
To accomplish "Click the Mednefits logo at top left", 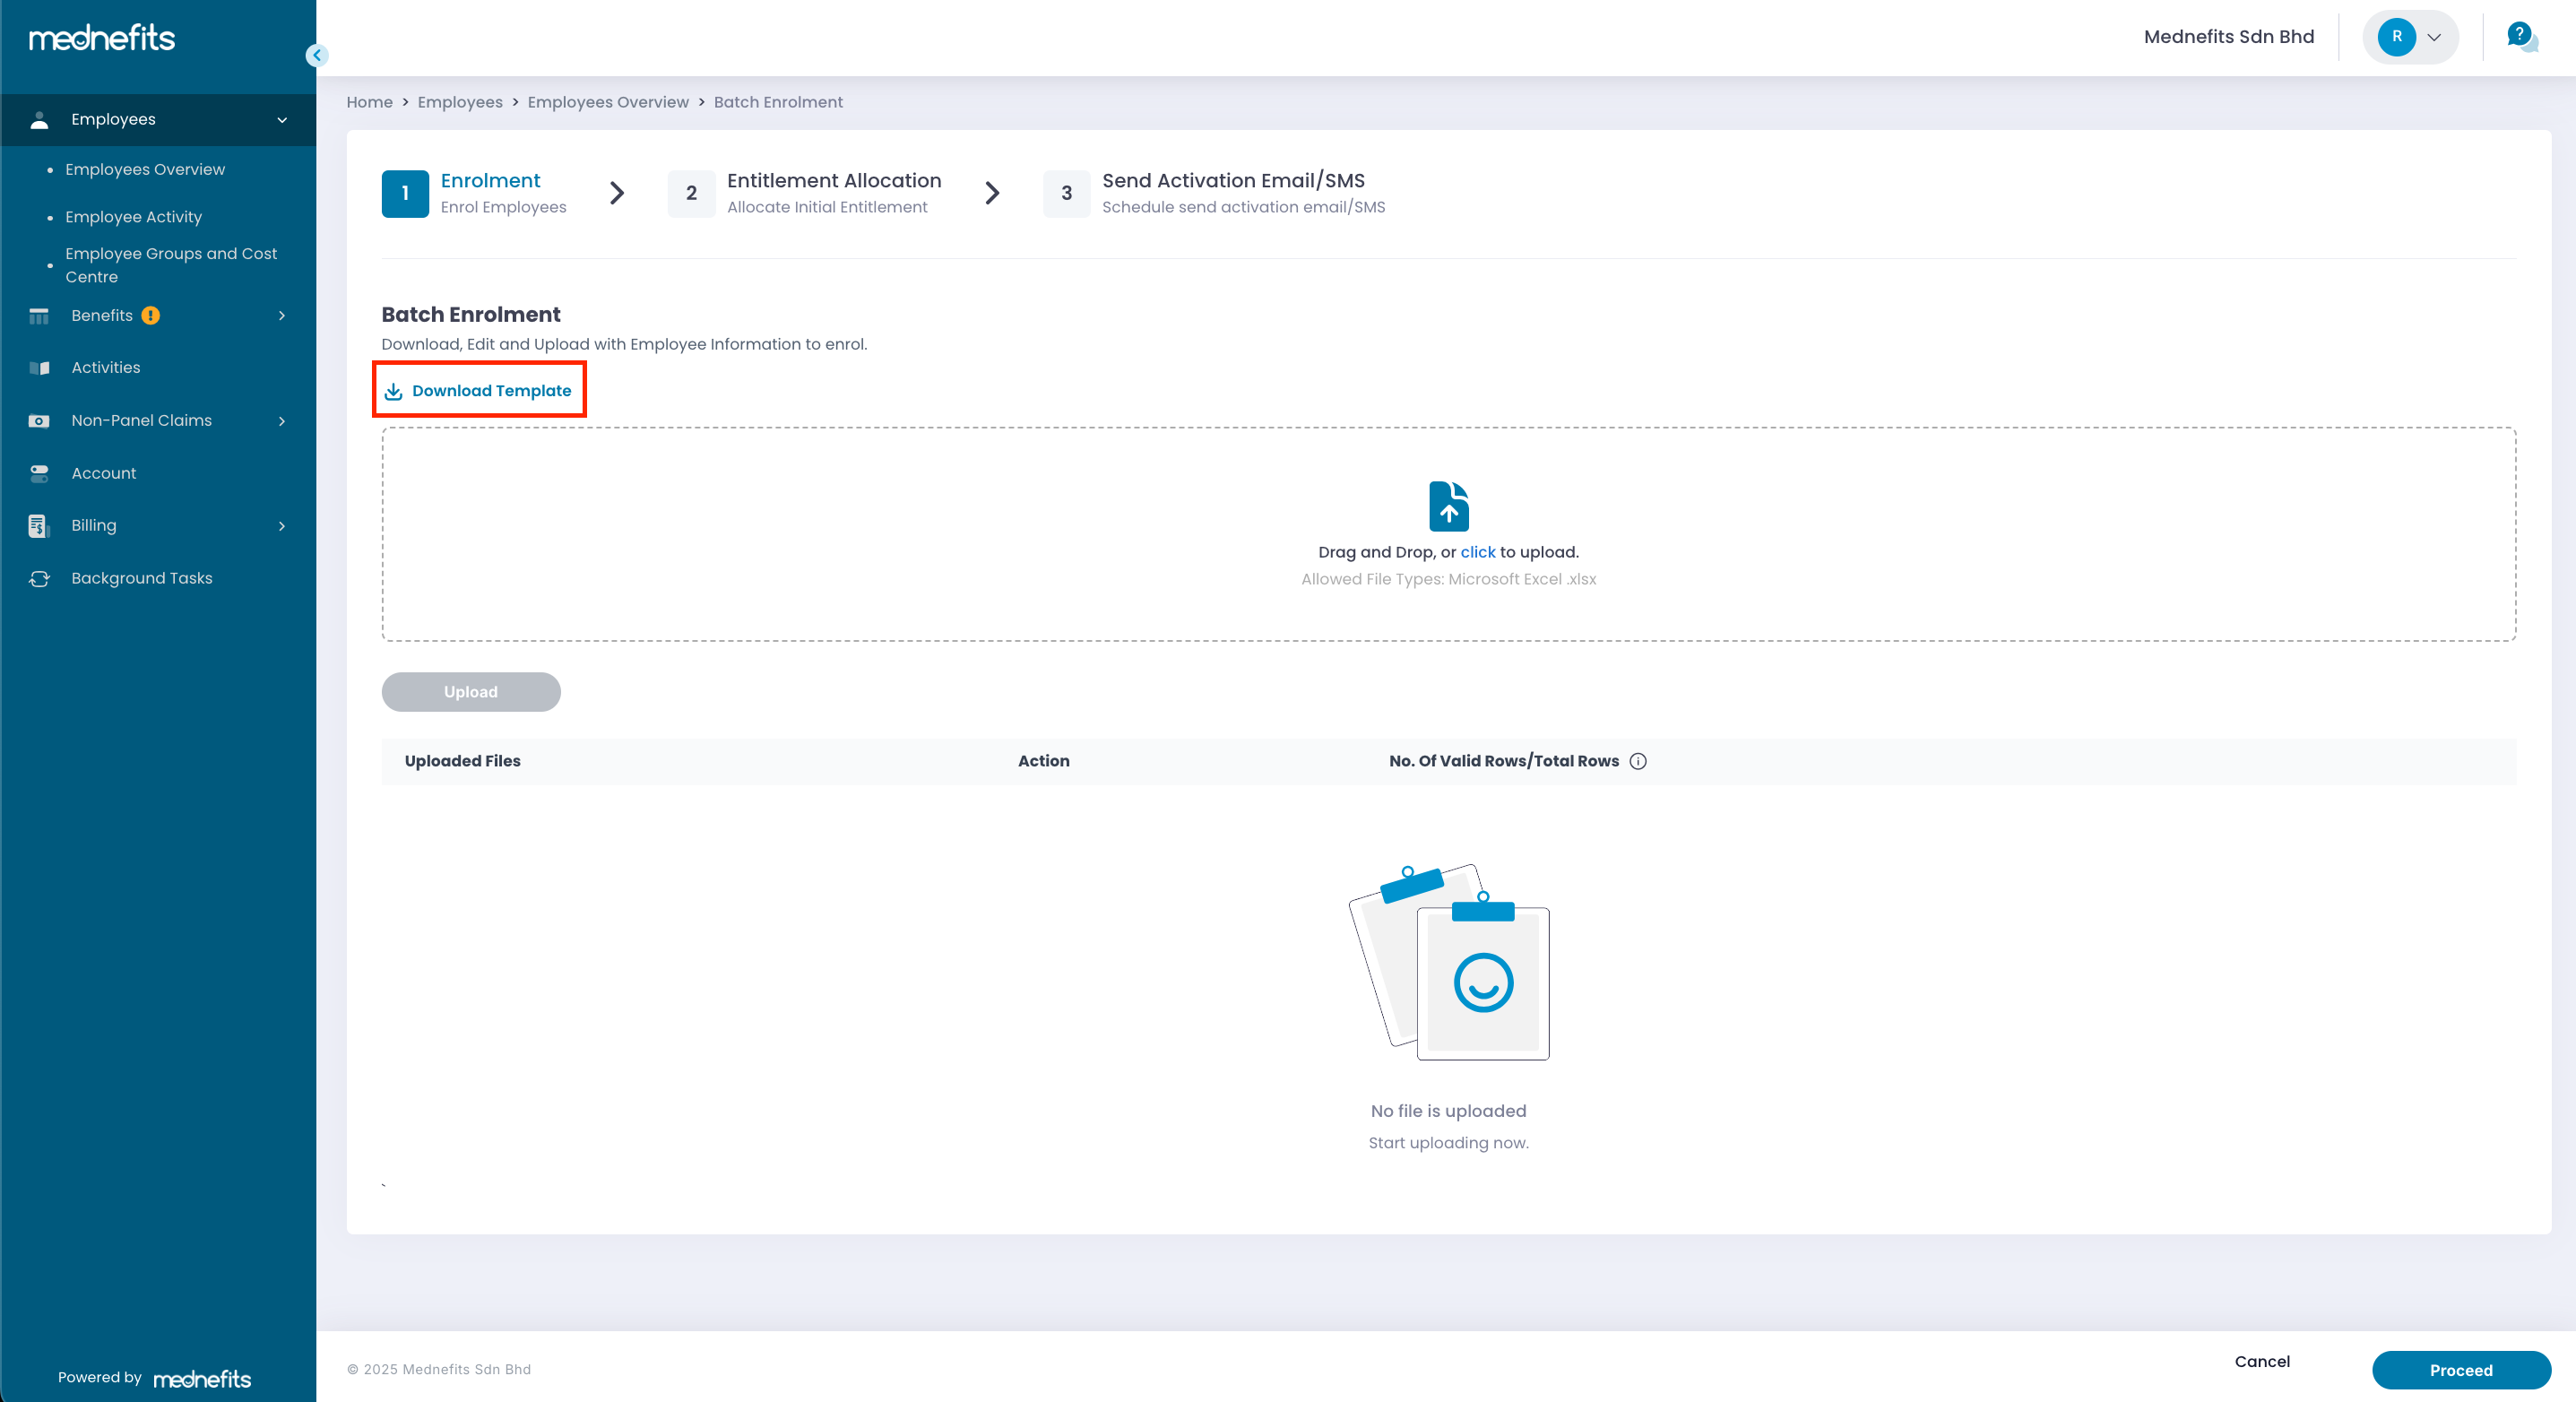I will coord(102,38).
